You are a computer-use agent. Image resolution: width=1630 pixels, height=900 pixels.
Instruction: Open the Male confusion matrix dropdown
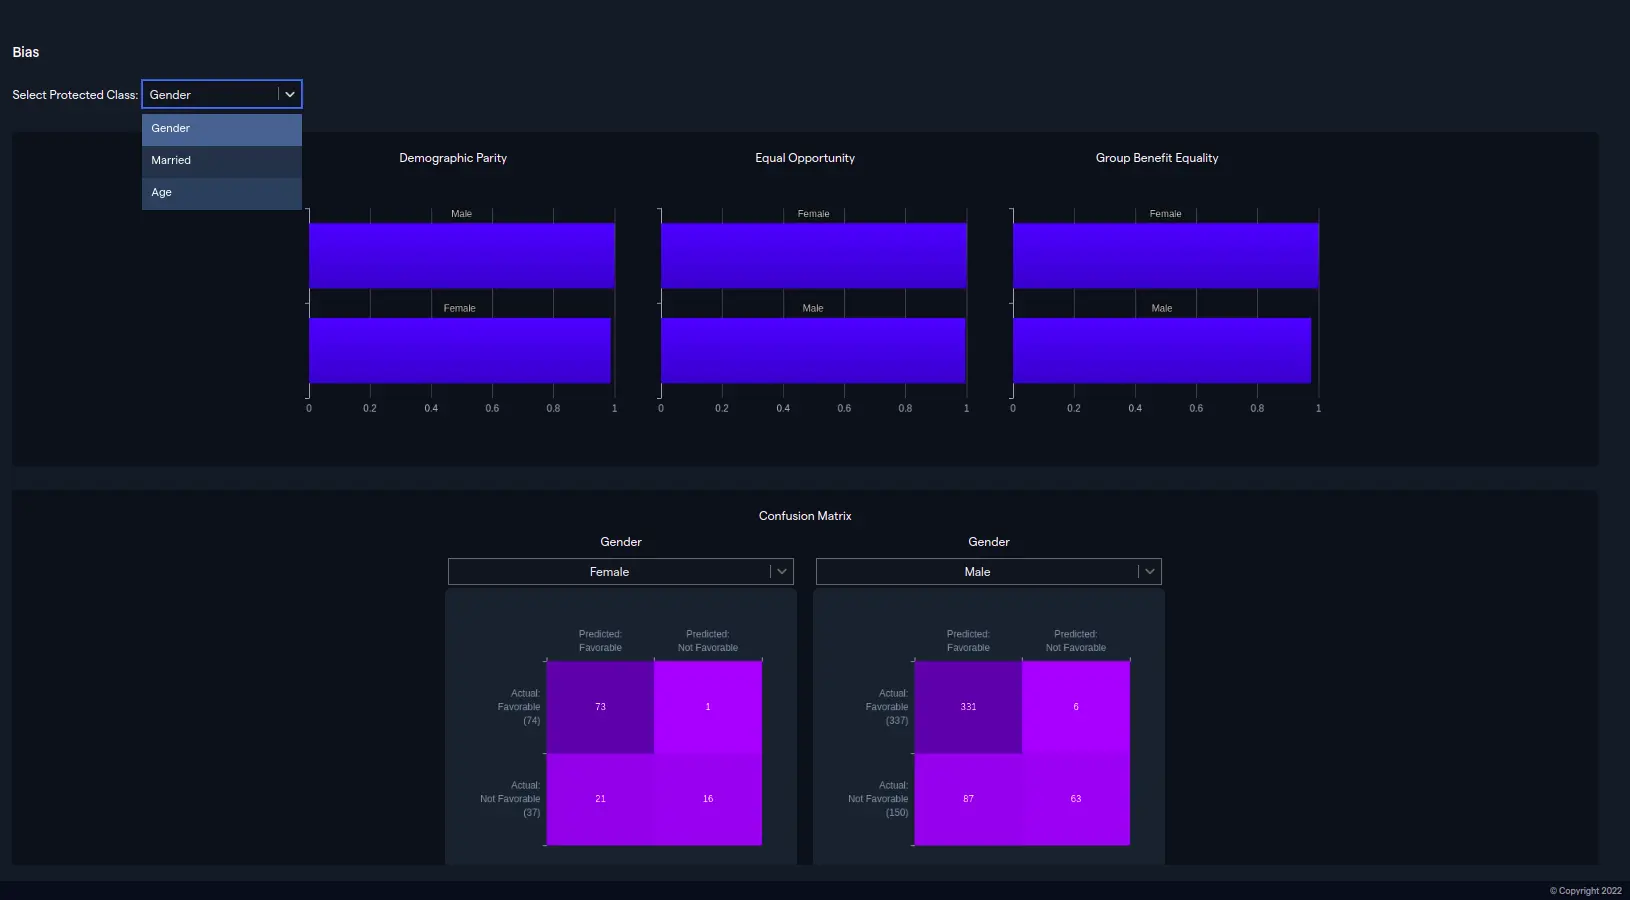pyautogui.click(x=977, y=572)
